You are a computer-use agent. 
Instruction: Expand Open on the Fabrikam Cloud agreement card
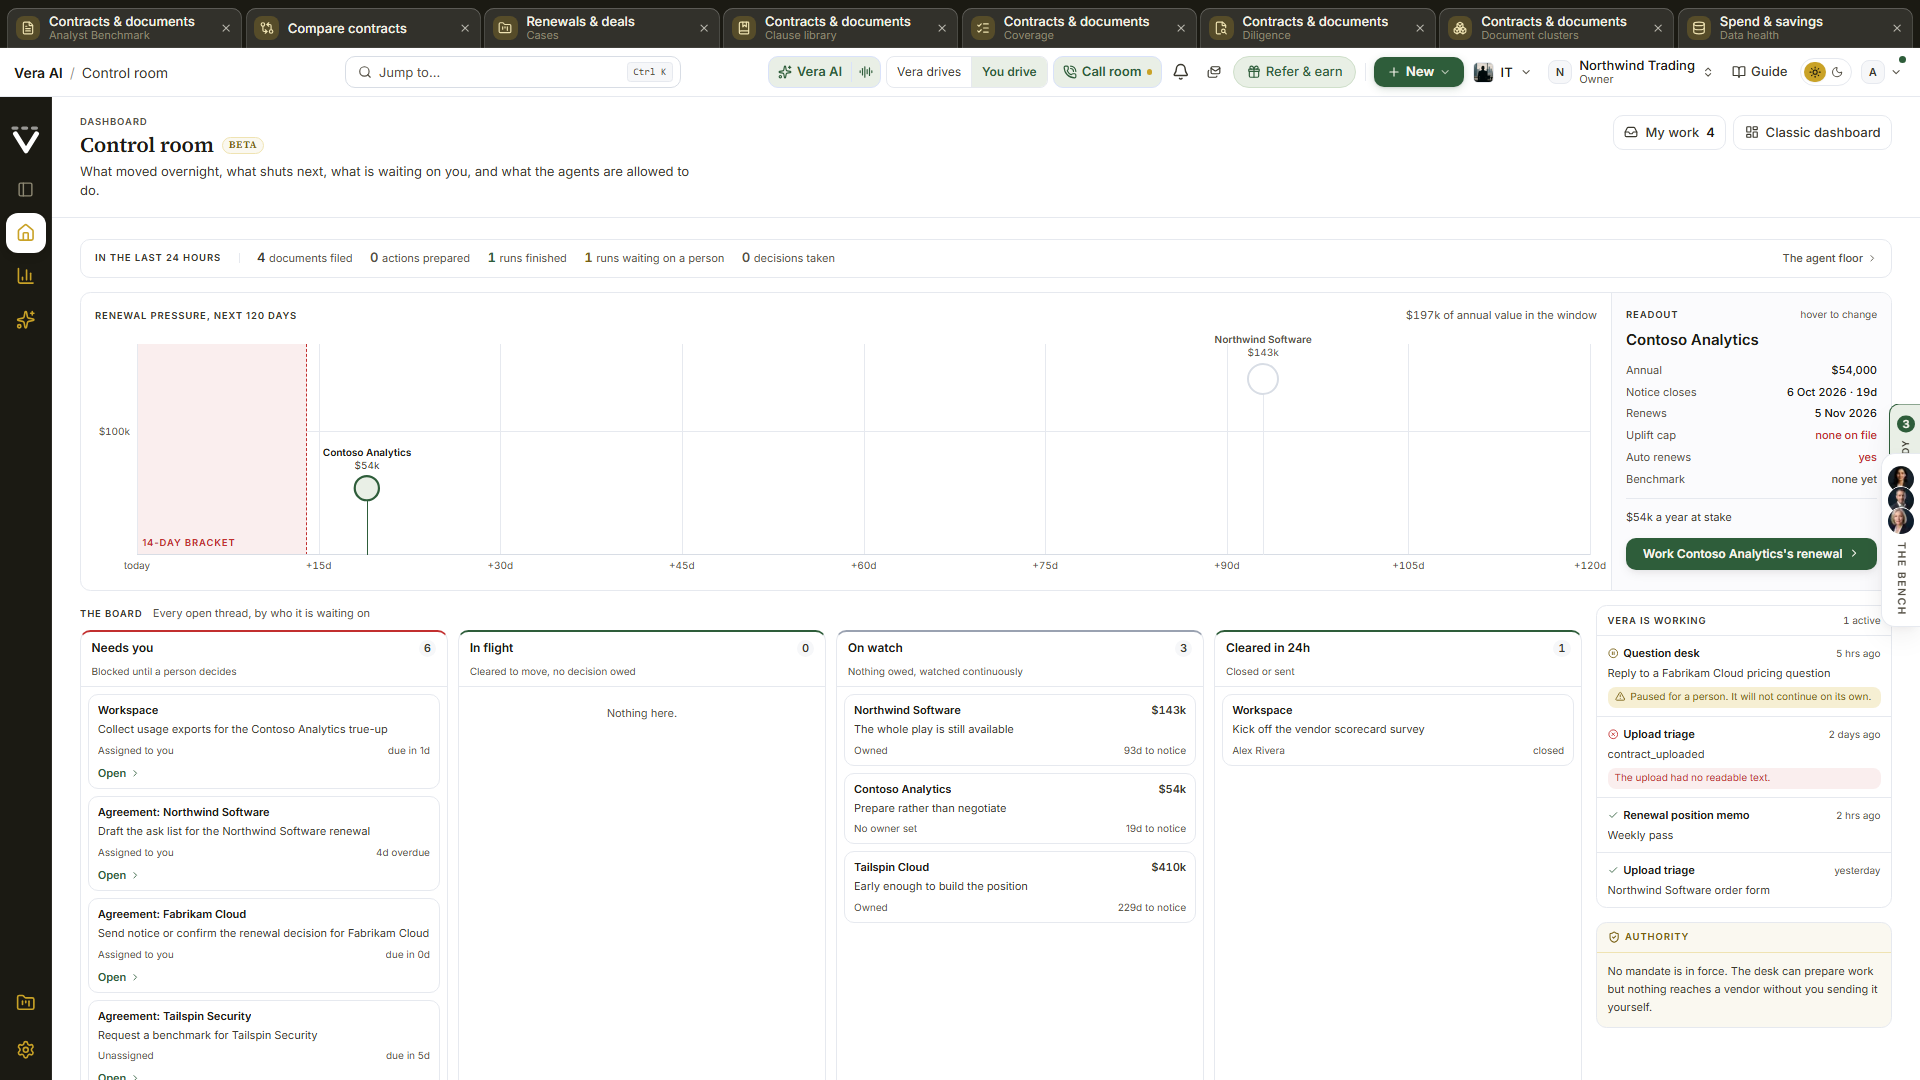click(x=118, y=977)
